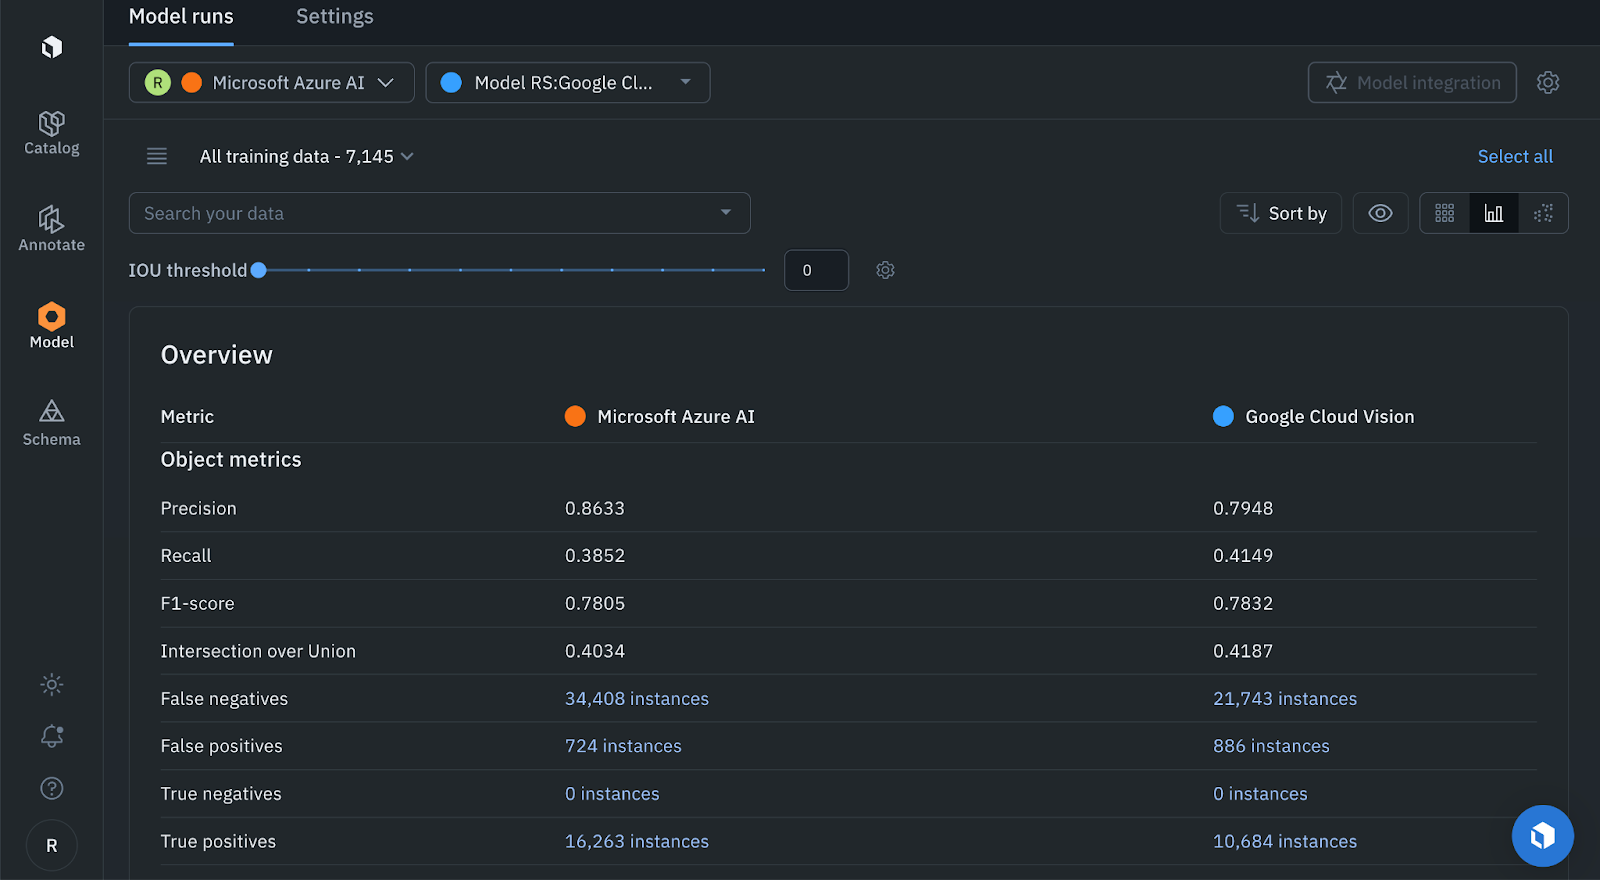Click the Precision row label
This screenshot has height=880, width=1600.
coord(199,508)
